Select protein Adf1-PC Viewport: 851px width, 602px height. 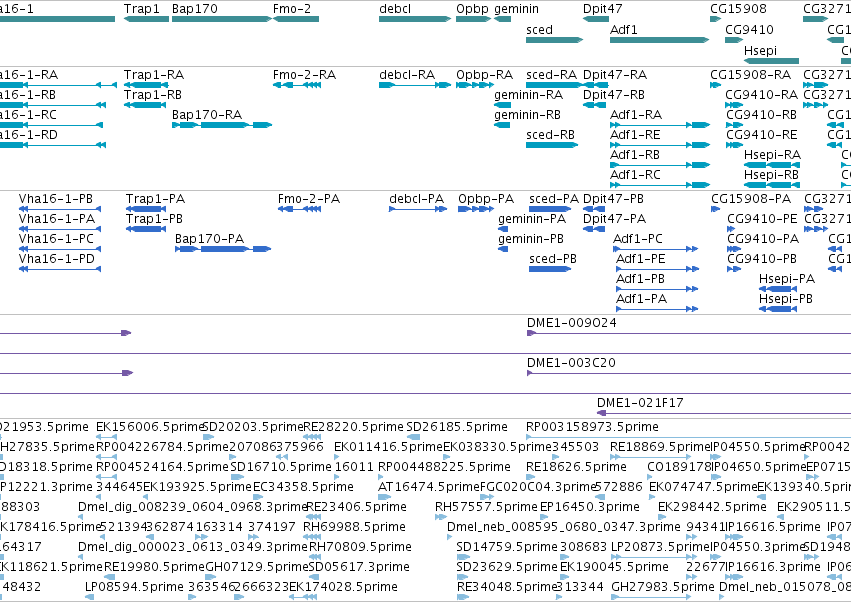pyautogui.click(x=655, y=249)
